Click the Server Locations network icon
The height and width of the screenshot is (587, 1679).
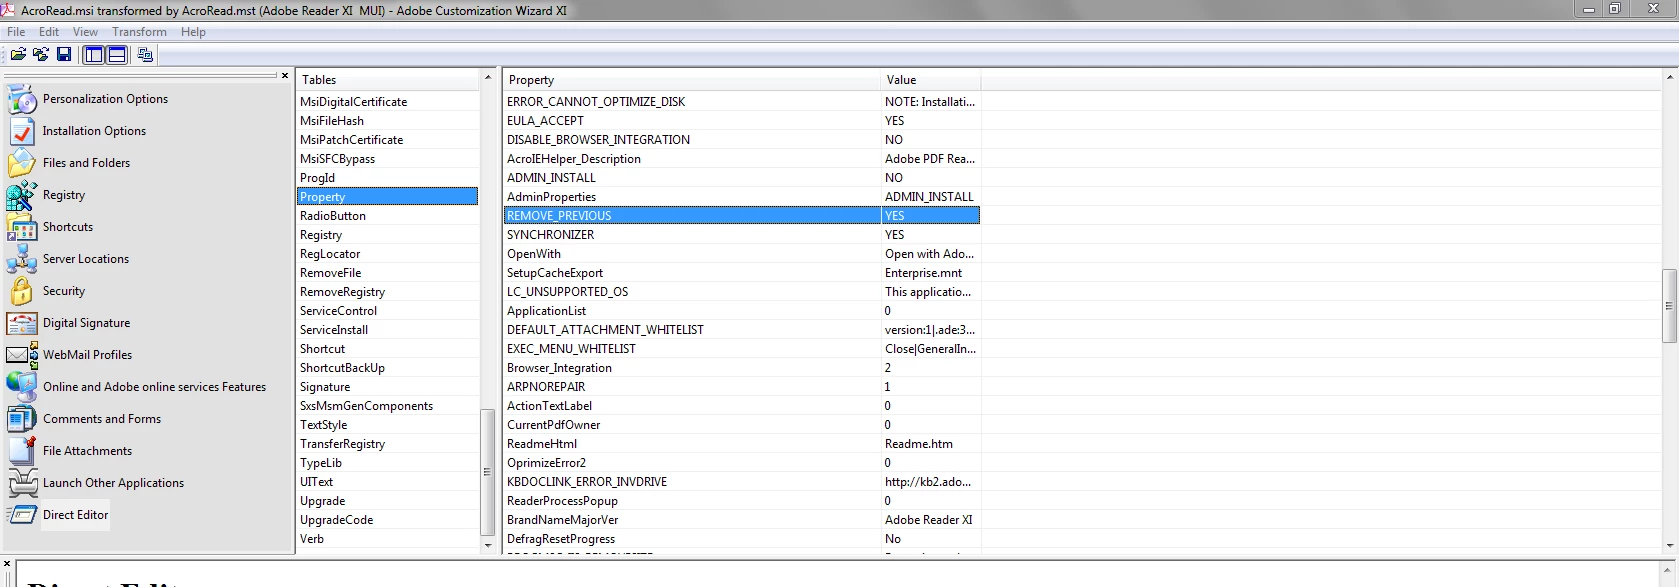point(21,259)
